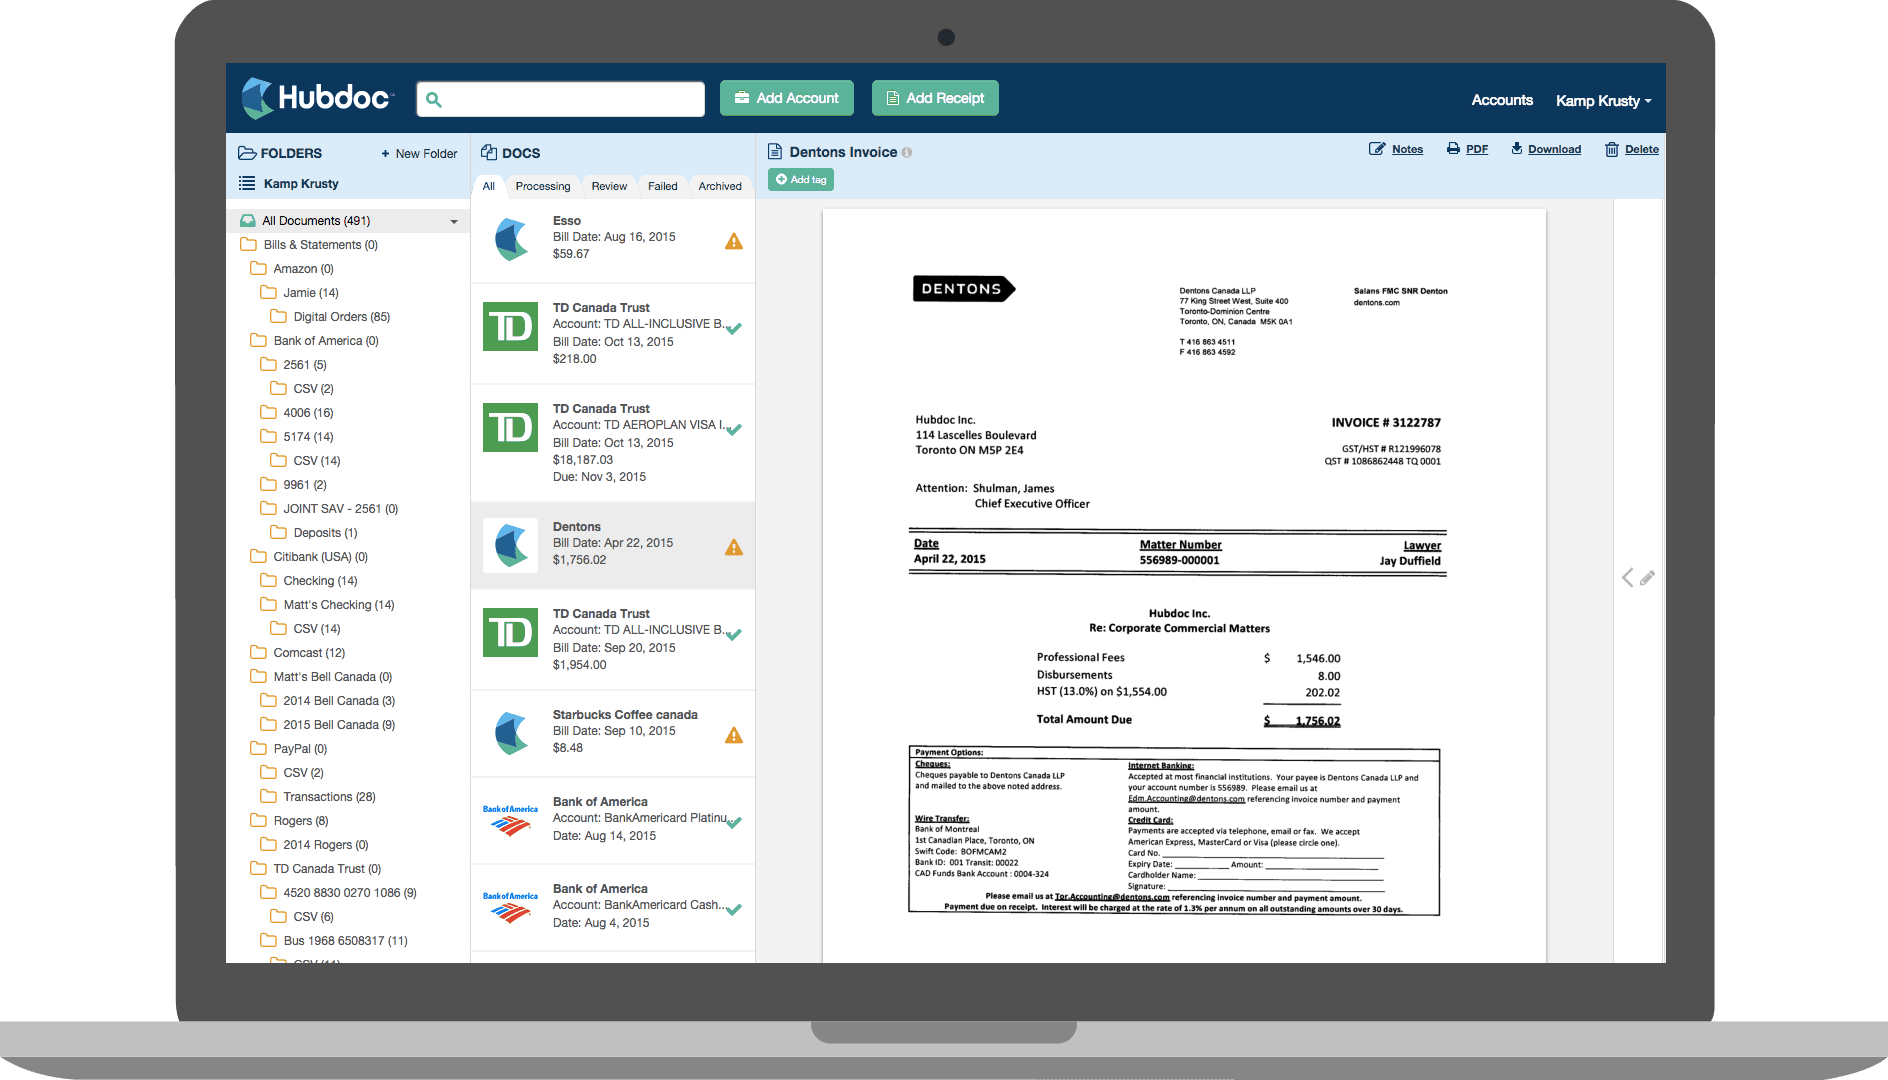1888x1080 pixels.
Task: Create a New Folder
Action: pos(419,154)
